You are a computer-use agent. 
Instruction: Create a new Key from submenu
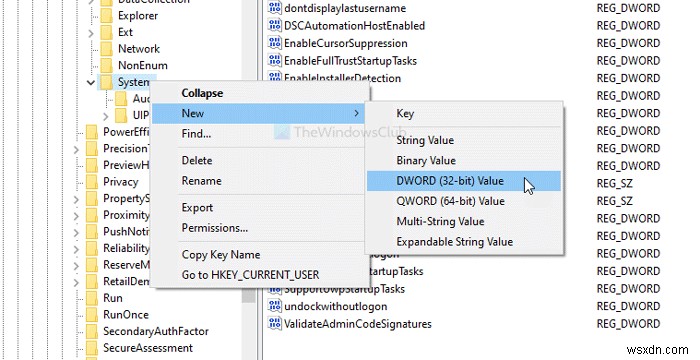pyautogui.click(x=464, y=113)
